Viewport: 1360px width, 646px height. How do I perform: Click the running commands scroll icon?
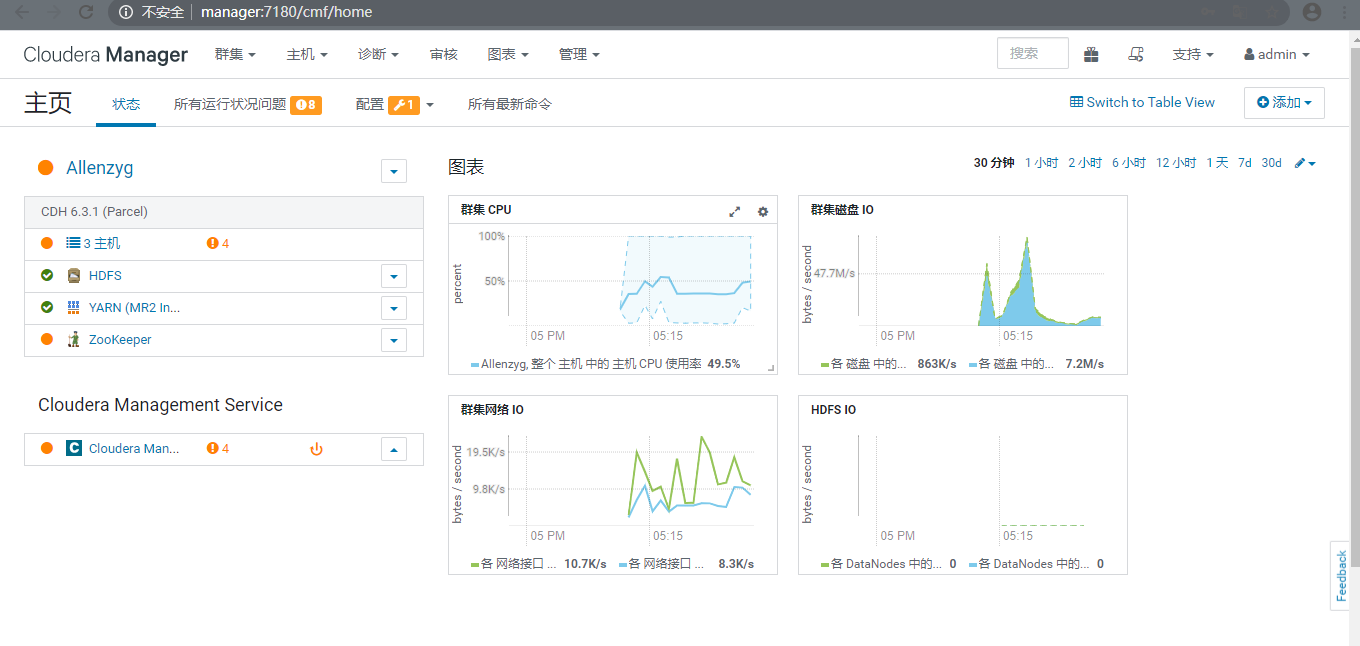click(x=1136, y=54)
